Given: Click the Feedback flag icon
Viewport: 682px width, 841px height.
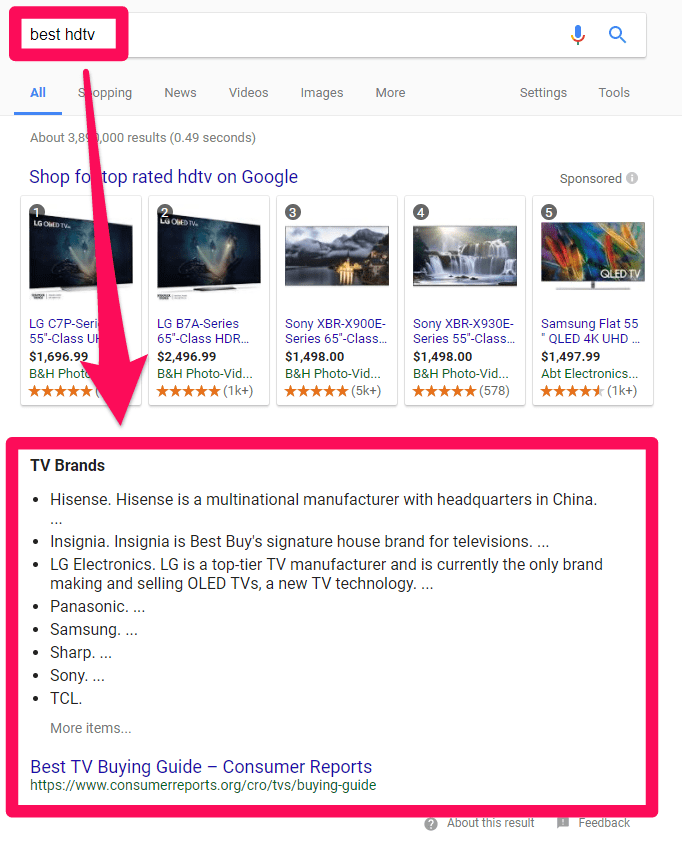Looking at the screenshot, I should 562,823.
